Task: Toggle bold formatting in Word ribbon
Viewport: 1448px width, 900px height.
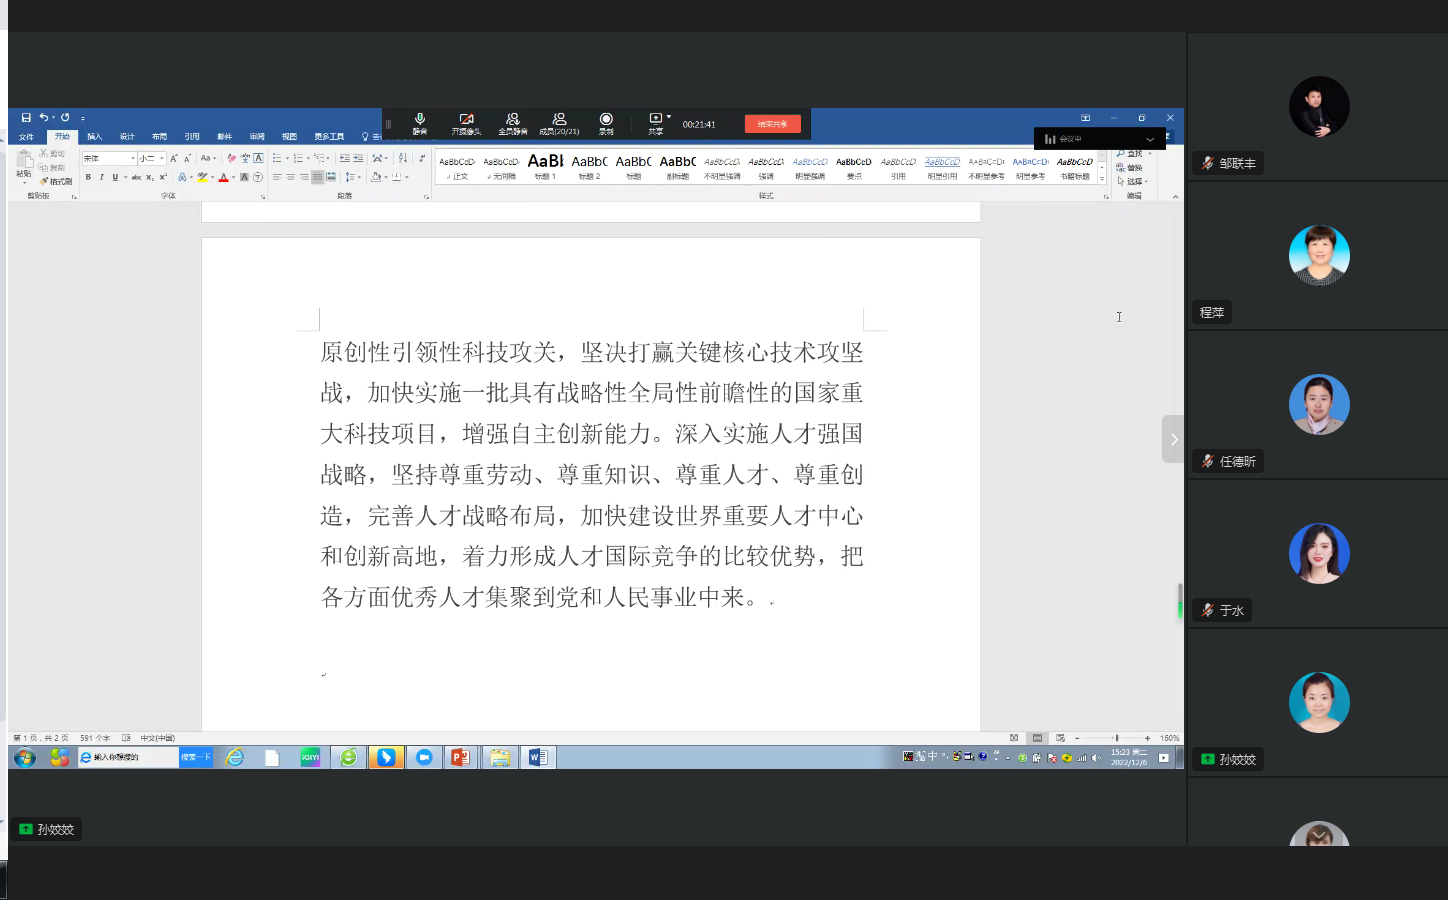Action: 88,177
